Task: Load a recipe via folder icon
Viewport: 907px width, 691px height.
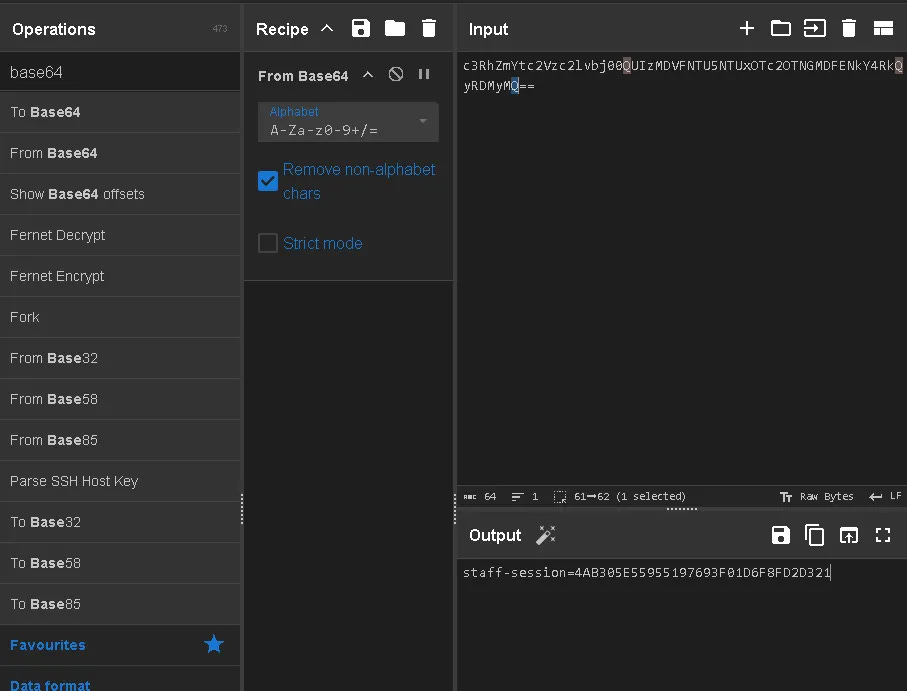Action: click(394, 28)
